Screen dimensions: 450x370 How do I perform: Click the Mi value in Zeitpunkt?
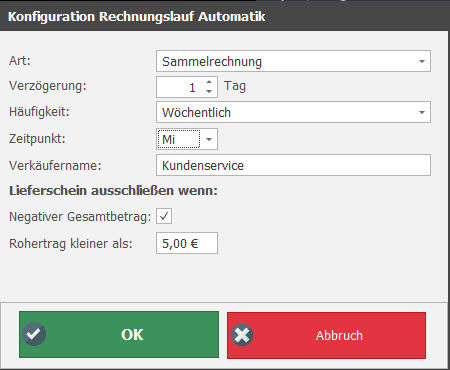(x=169, y=139)
